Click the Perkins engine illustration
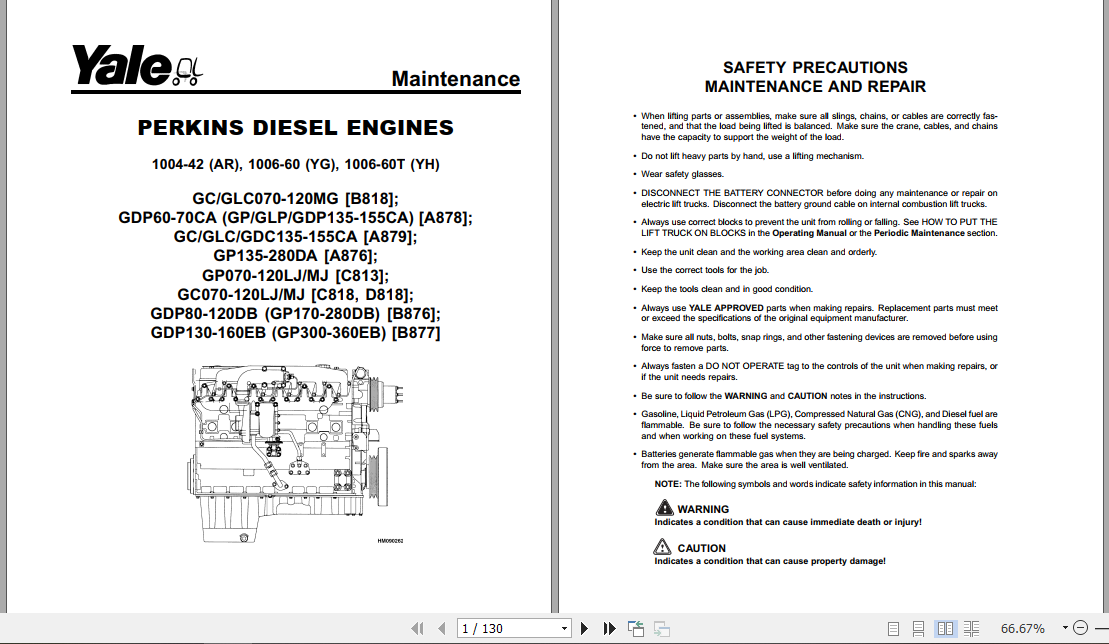The image size is (1109, 644). click(x=297, y=454)
